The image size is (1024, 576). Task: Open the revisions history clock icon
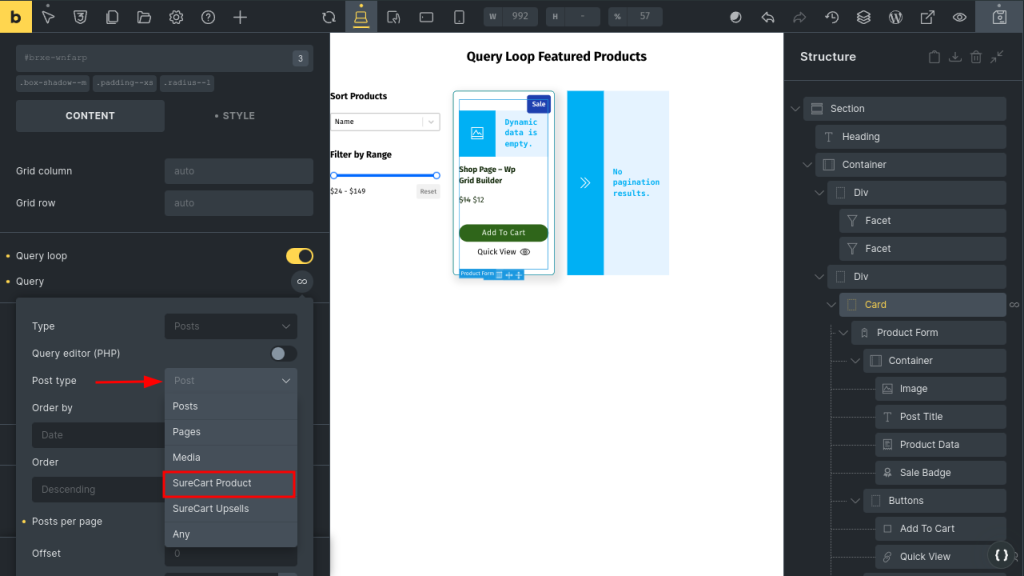point(832,17)
